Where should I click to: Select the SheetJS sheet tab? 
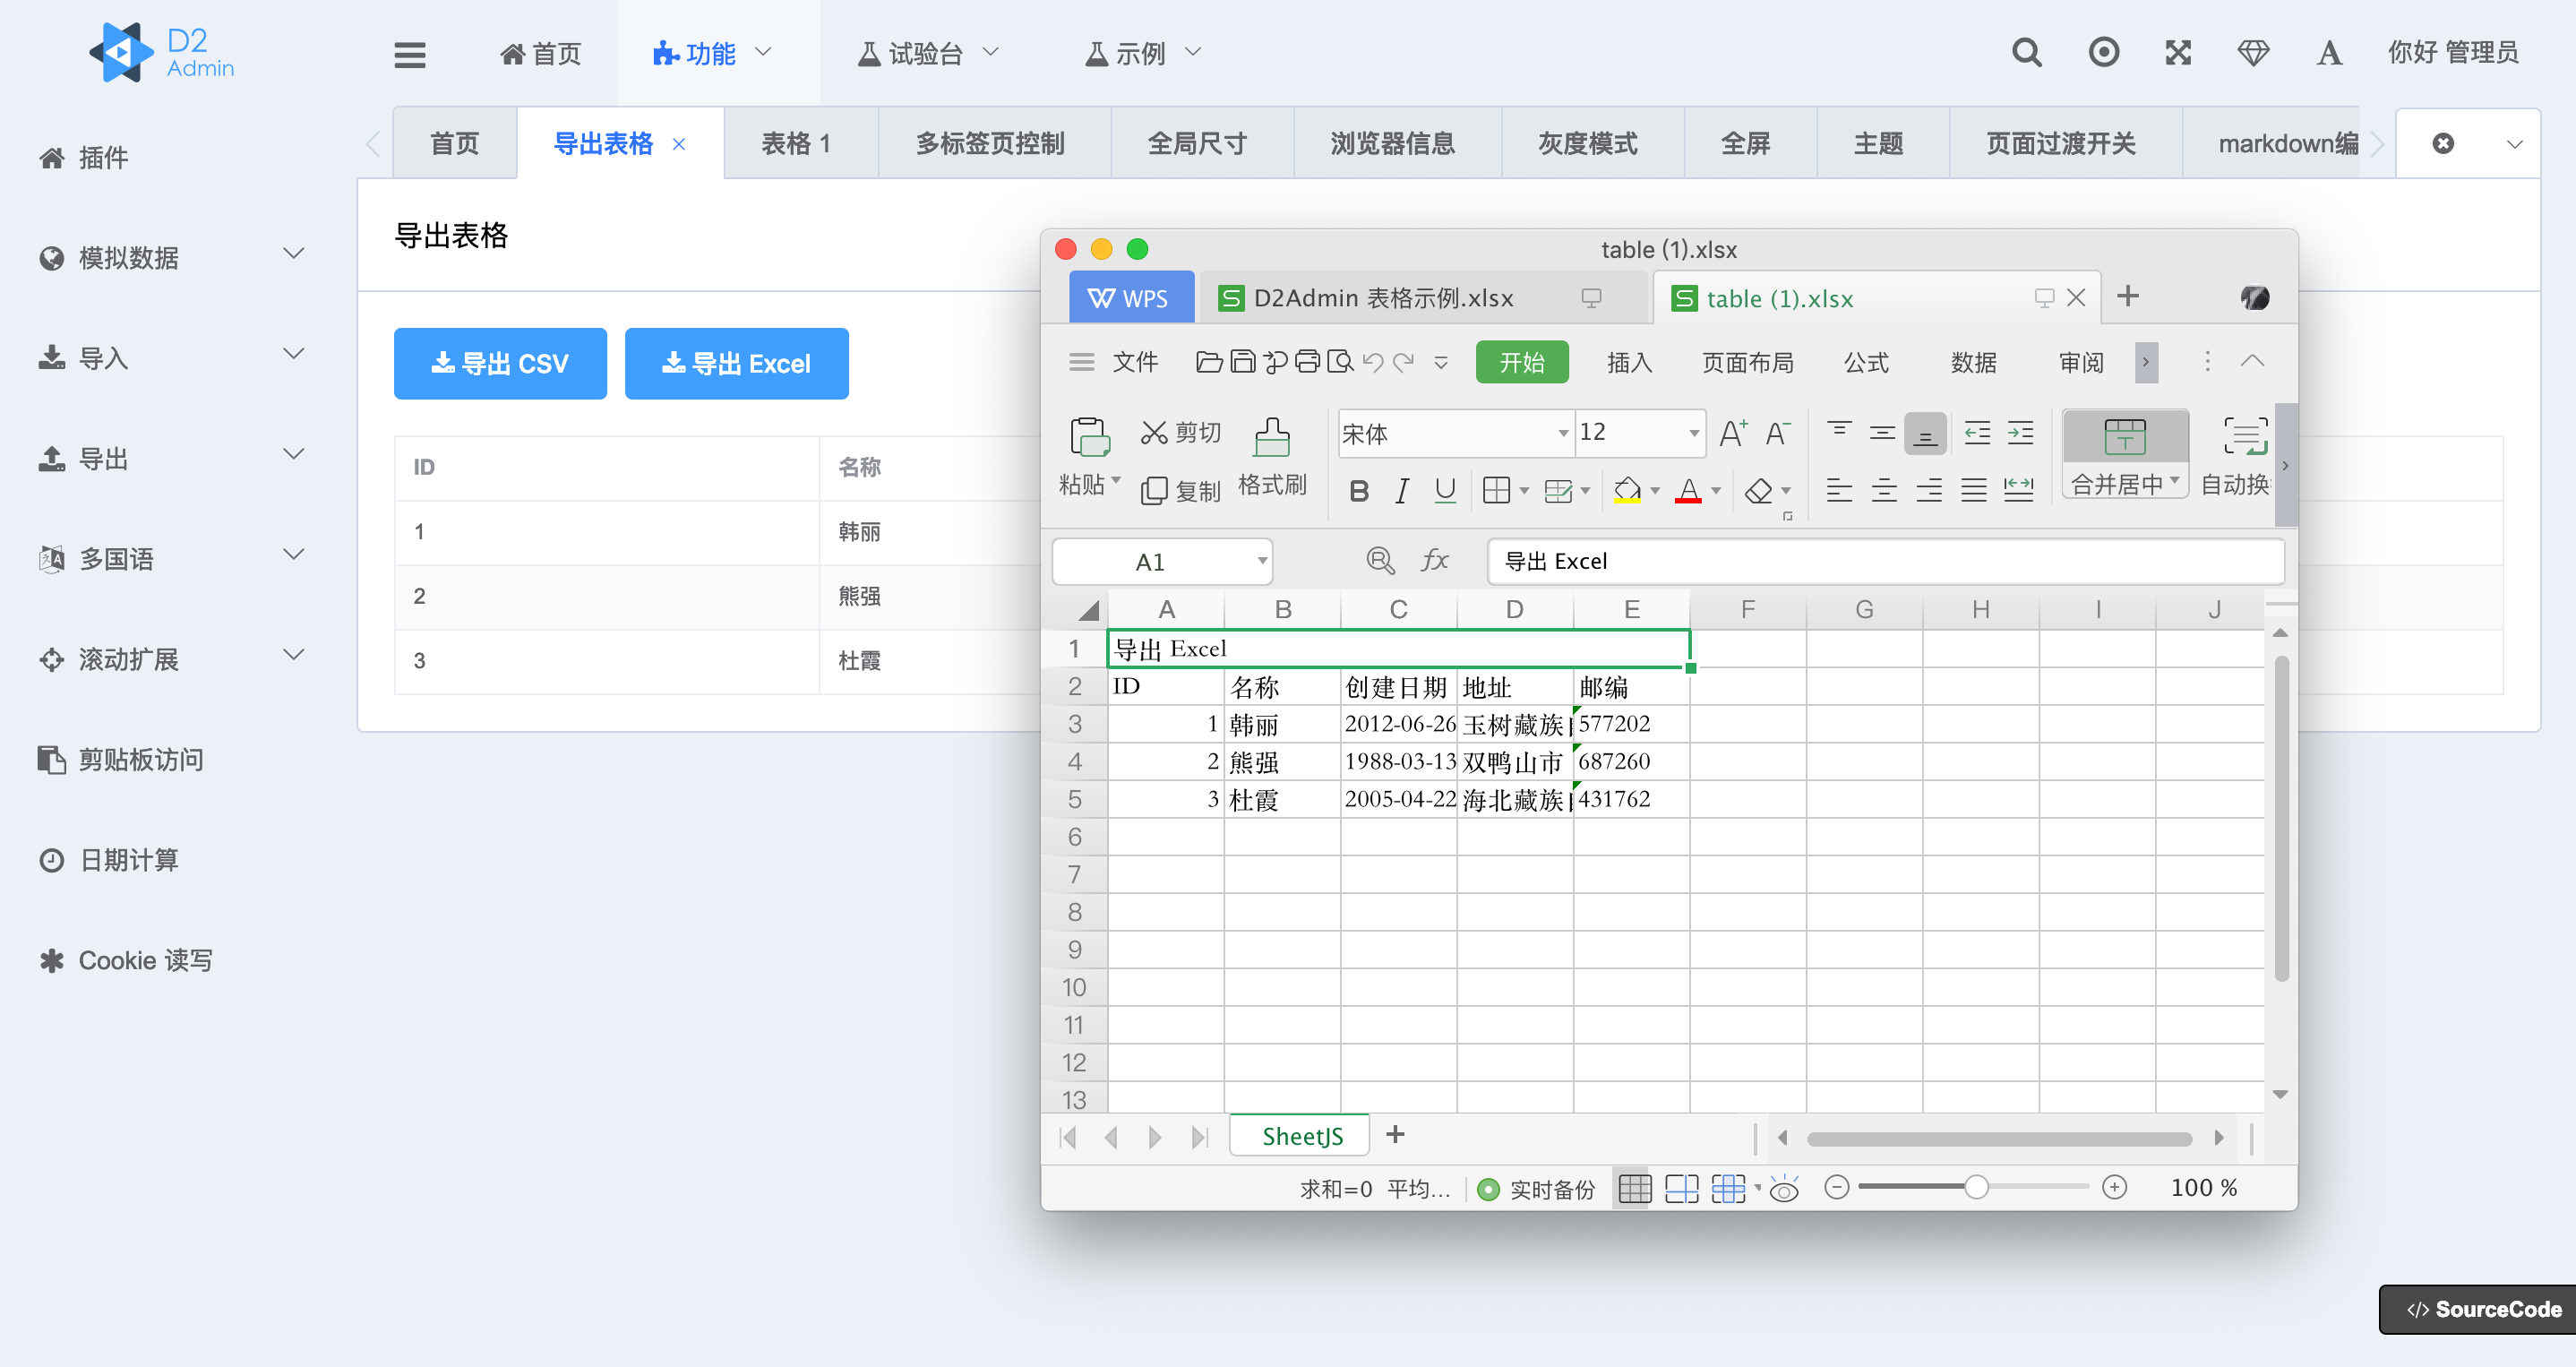click(x=1299, y=1135)
